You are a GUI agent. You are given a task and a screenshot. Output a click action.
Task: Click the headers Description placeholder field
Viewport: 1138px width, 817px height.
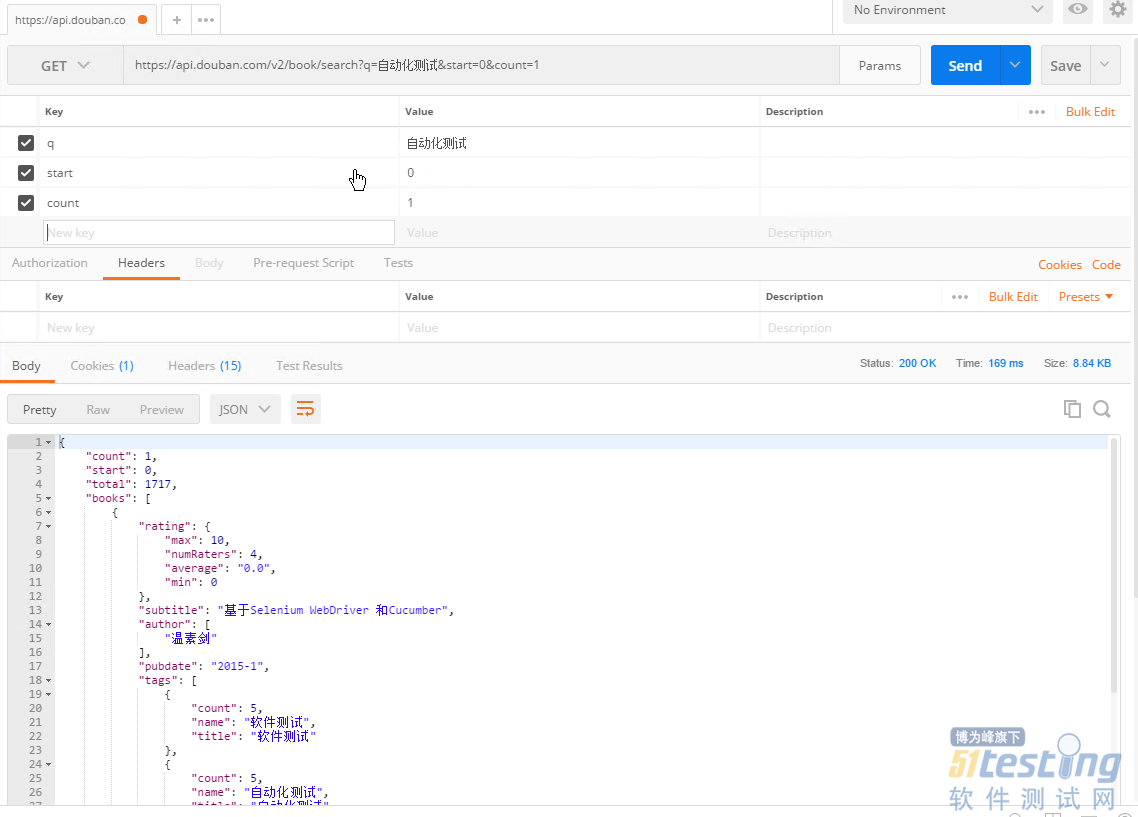click(945, 328)
